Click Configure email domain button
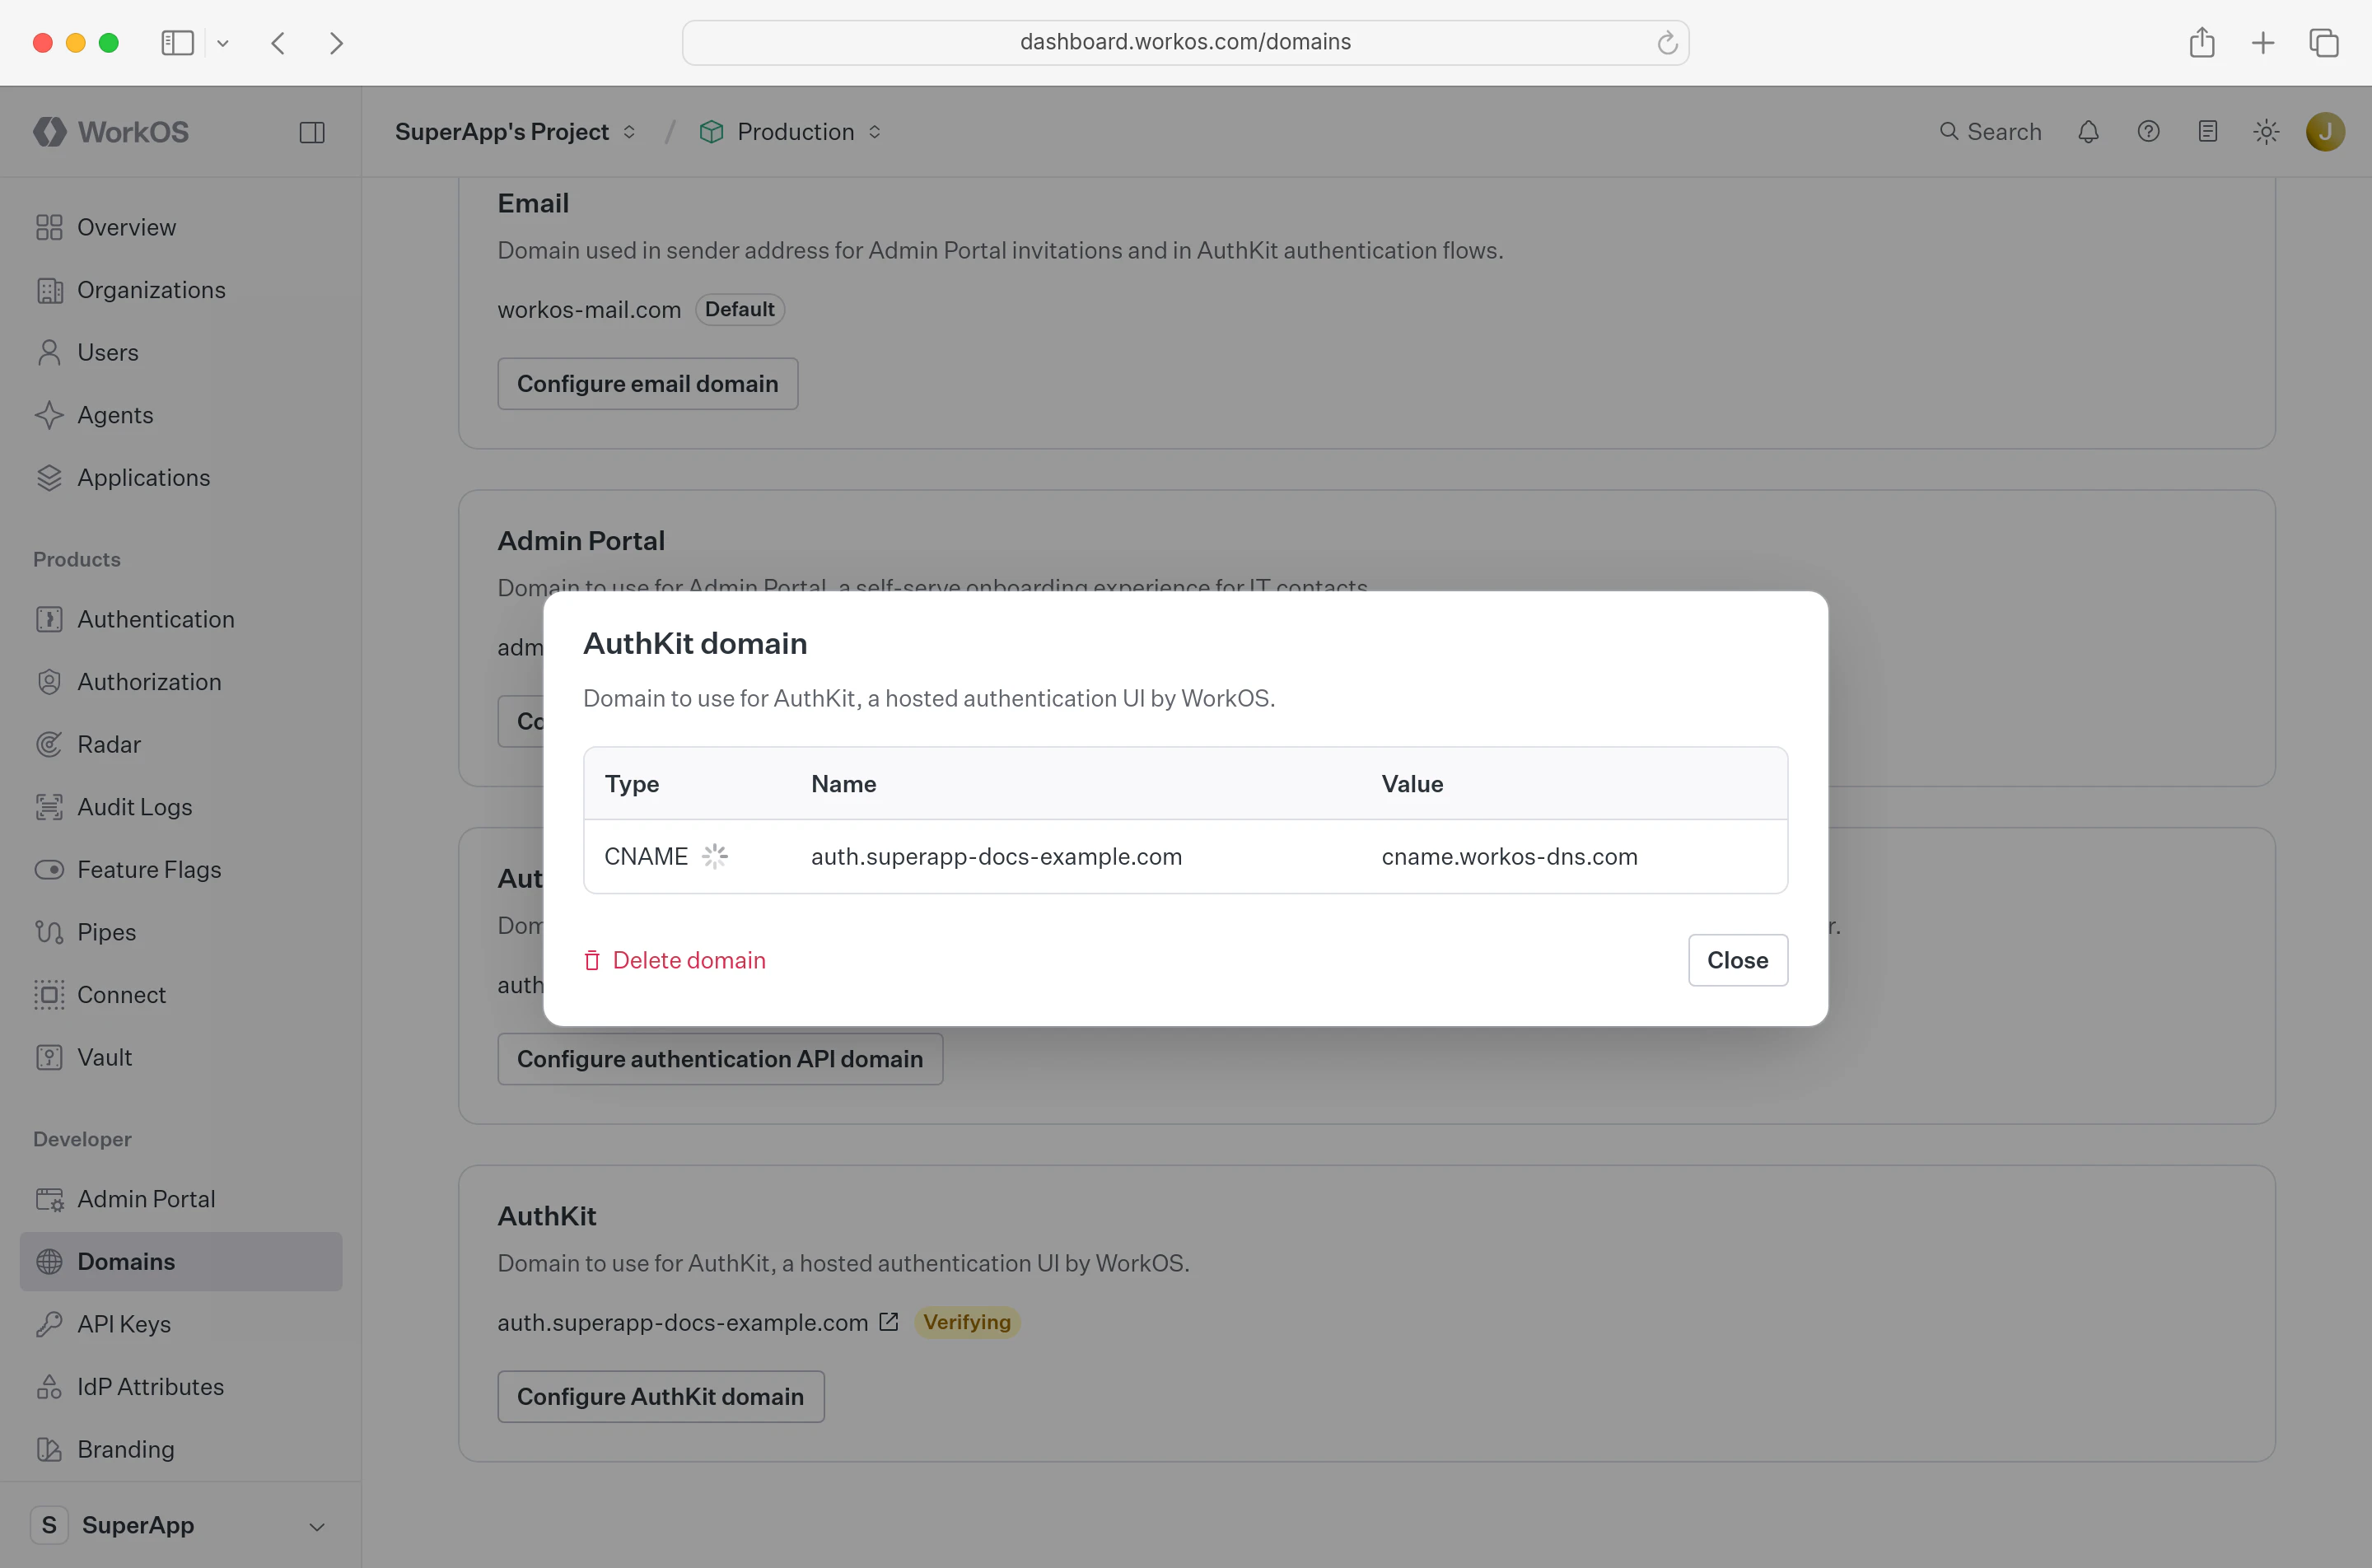This screenshot has width=2372, height=1568. 647,384
